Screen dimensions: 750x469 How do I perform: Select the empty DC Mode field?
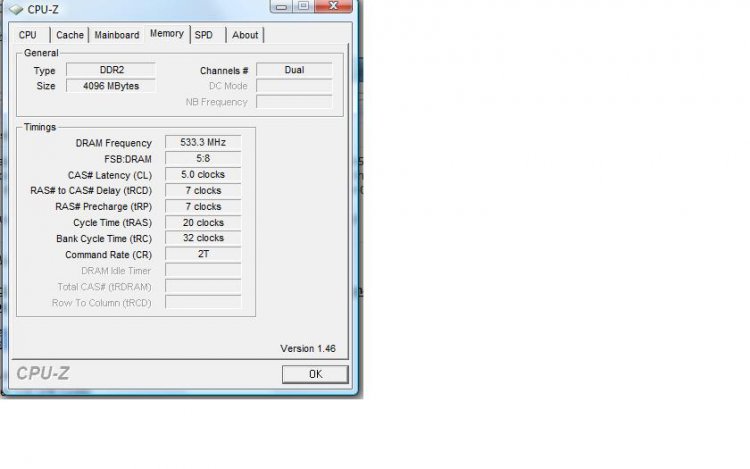point(294,86)
